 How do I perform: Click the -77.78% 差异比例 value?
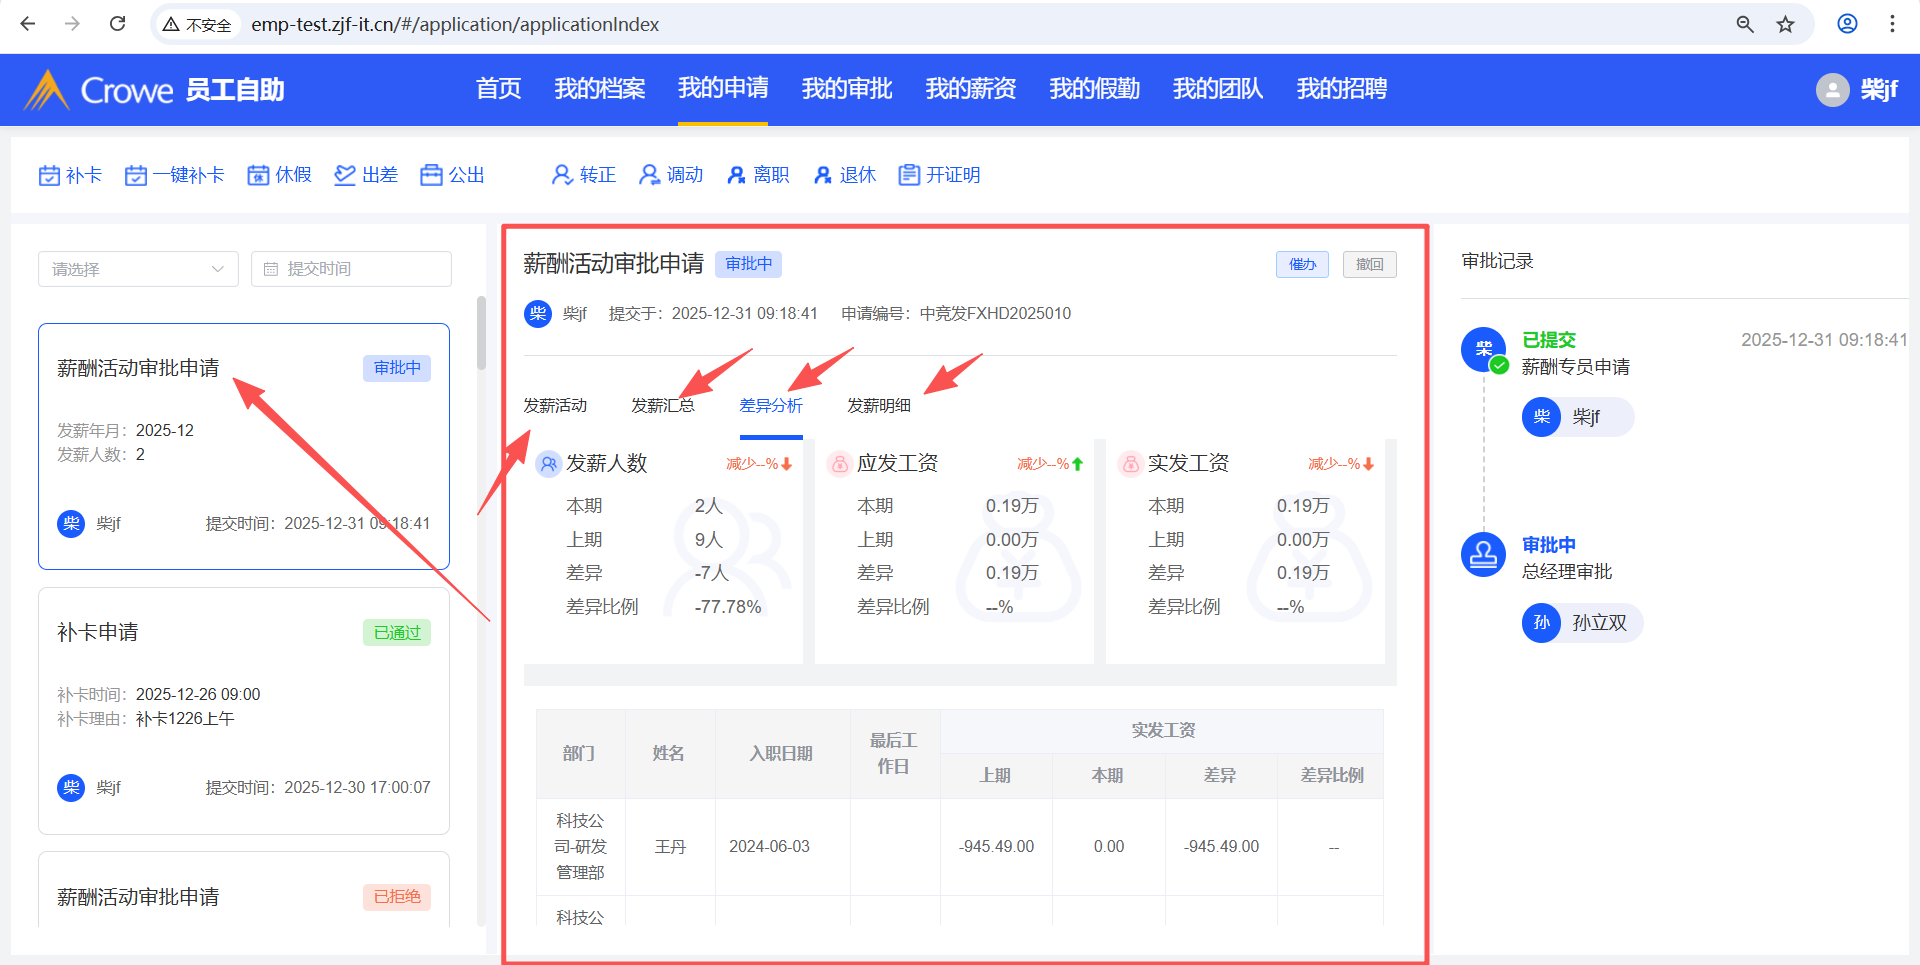click(x=728, y=607)
